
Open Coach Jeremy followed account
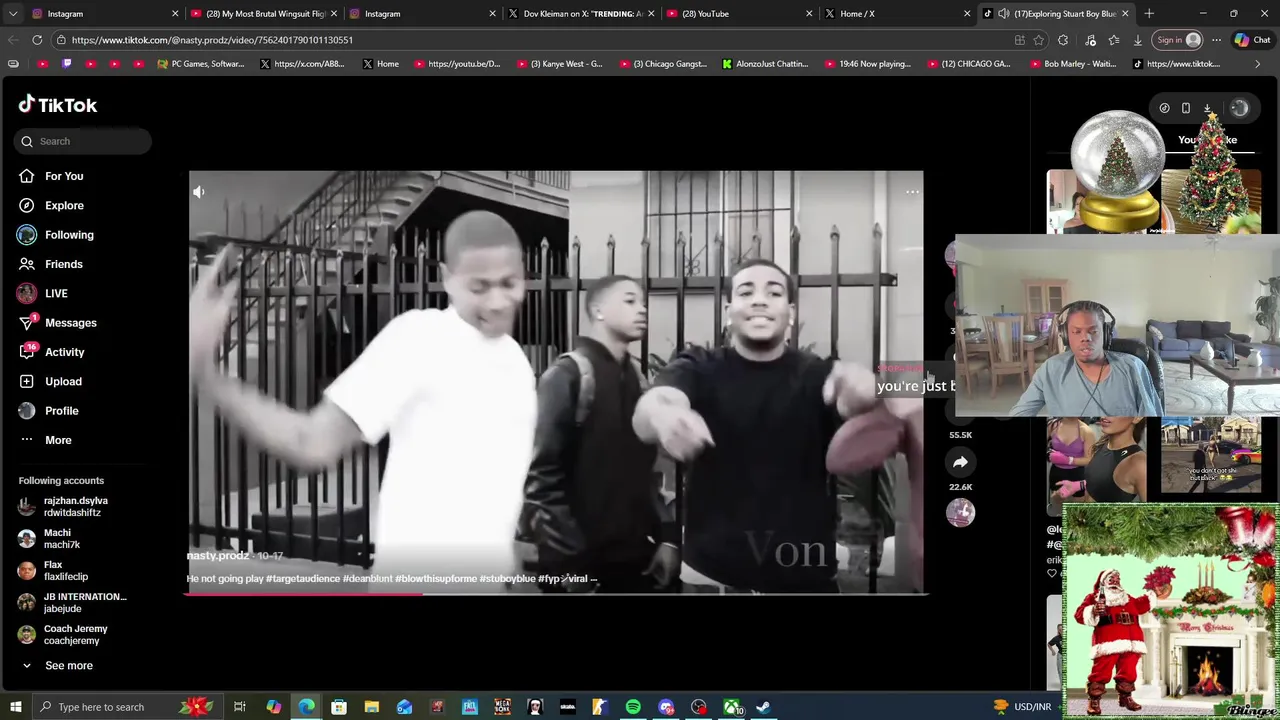coord(75,635)
